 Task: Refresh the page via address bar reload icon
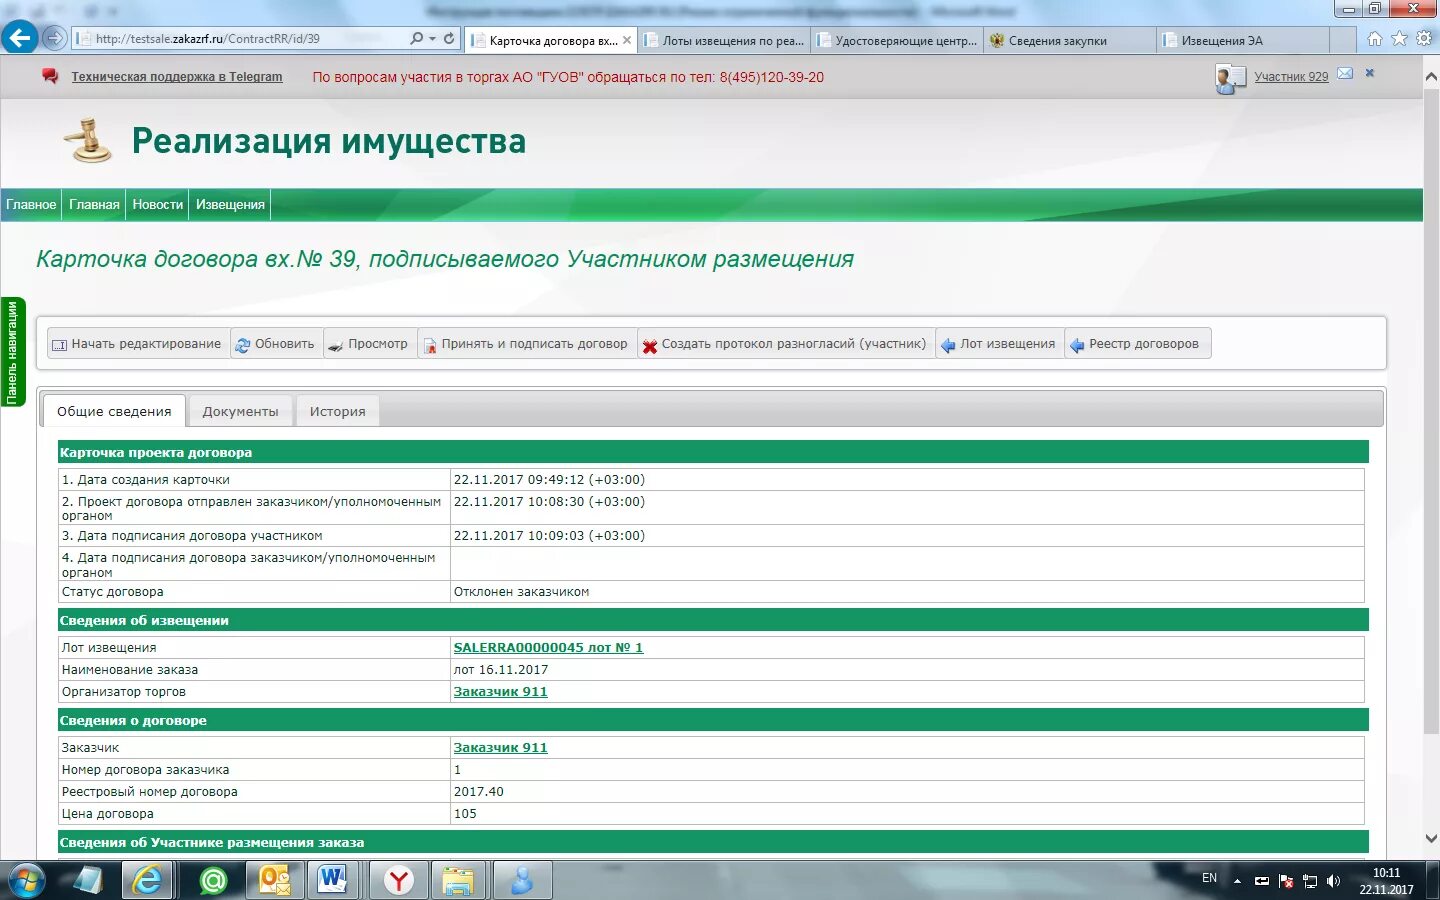(x=449, y=39)
